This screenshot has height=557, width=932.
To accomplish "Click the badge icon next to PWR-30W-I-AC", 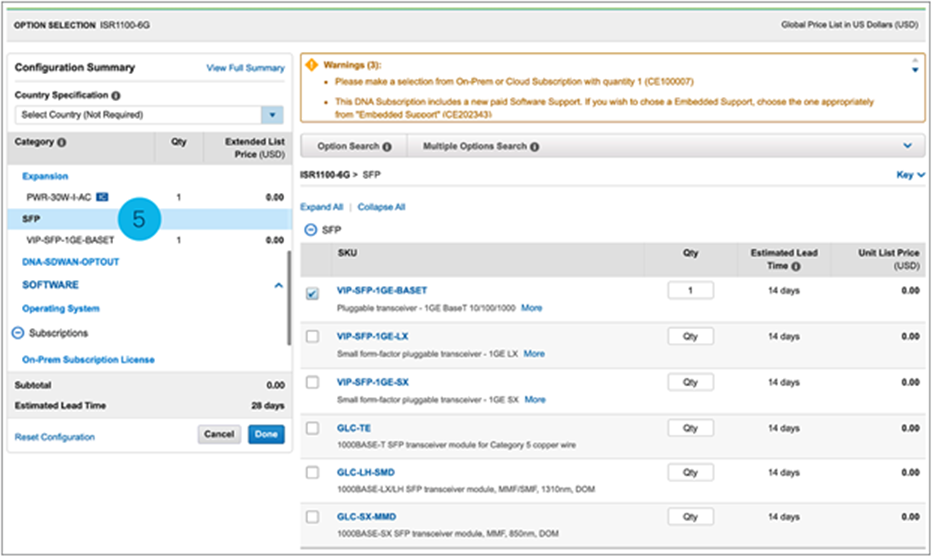I will tap(102, 197).
